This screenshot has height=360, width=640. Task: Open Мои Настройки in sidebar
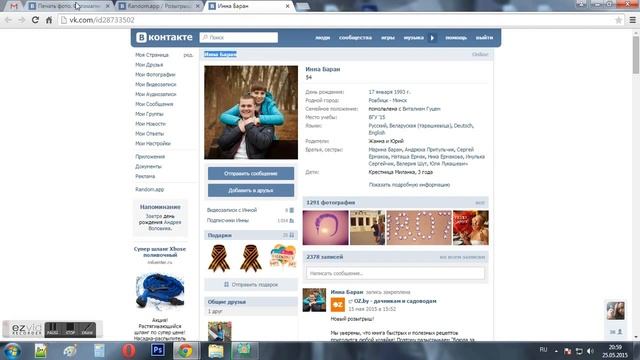pyautogui.click(x=153, y=143)
